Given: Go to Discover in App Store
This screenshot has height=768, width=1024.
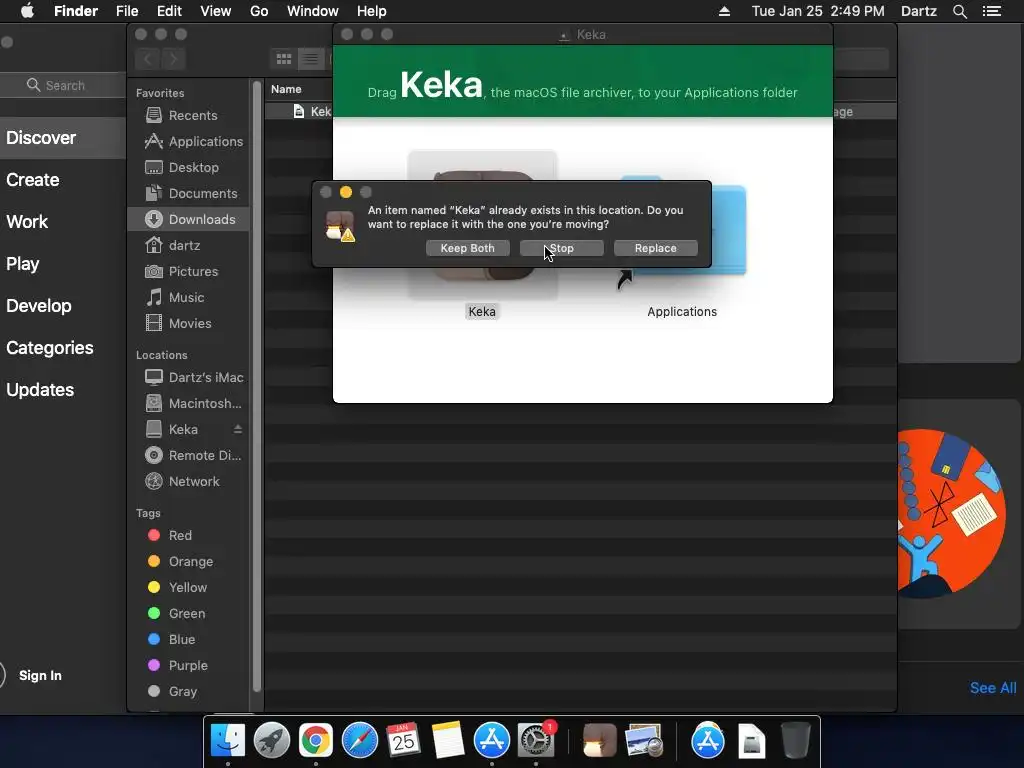Looking at the screenshot, I should [x=41, y=138].
